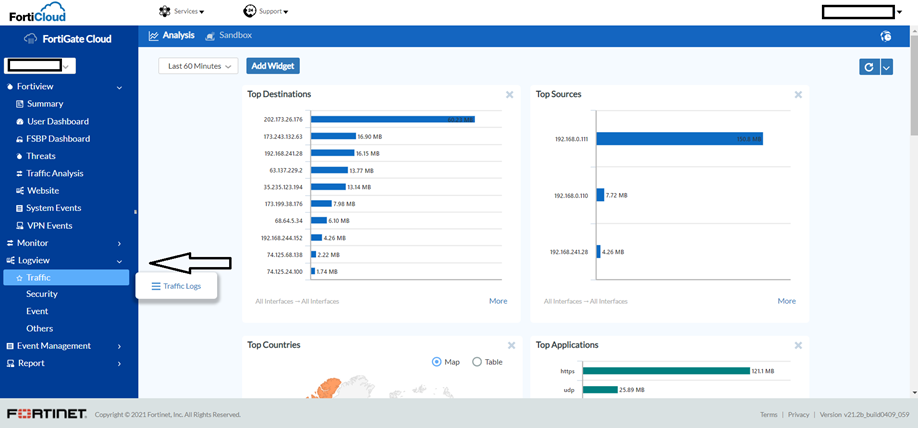Click the star icon beside Traffic
918x428 pixels.
19,278
